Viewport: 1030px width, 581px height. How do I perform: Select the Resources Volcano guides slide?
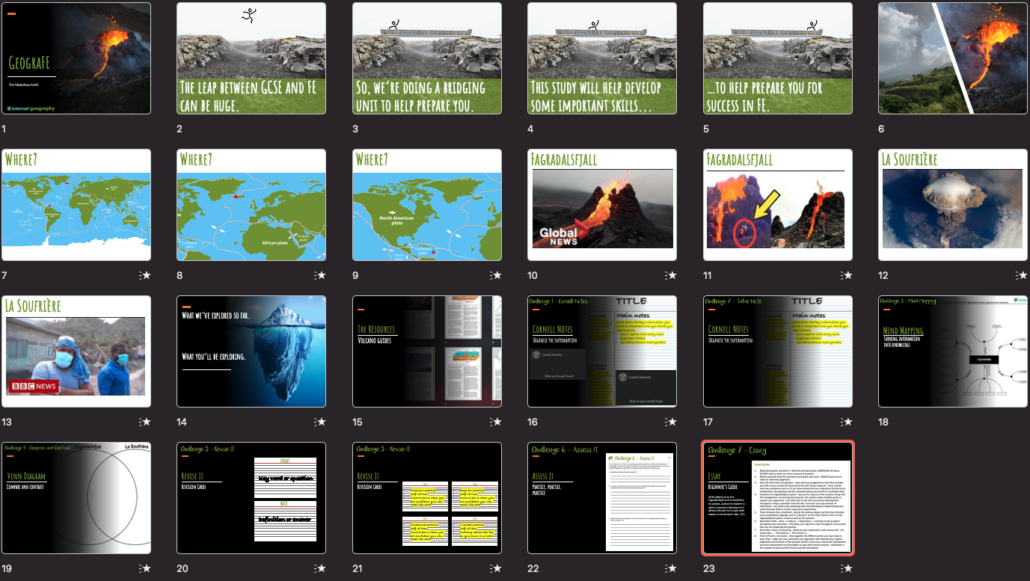click(427, 351)
